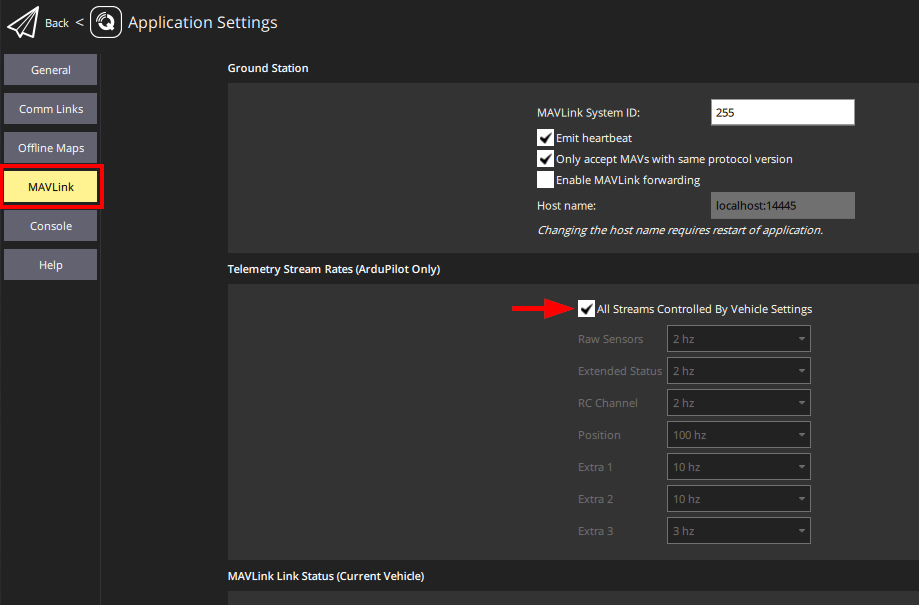Open the Extra 3 rate dropdown
919x605 pixels.
(738, 530)
